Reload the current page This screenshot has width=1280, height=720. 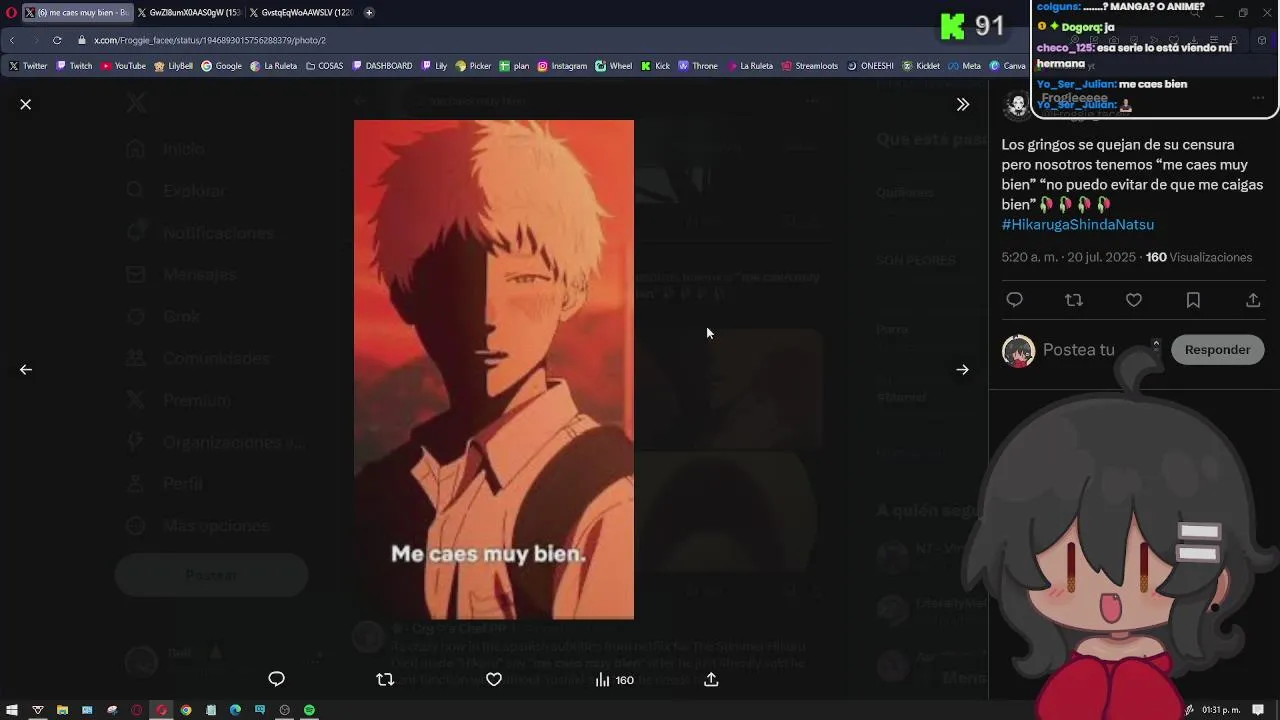coord(57,40)
